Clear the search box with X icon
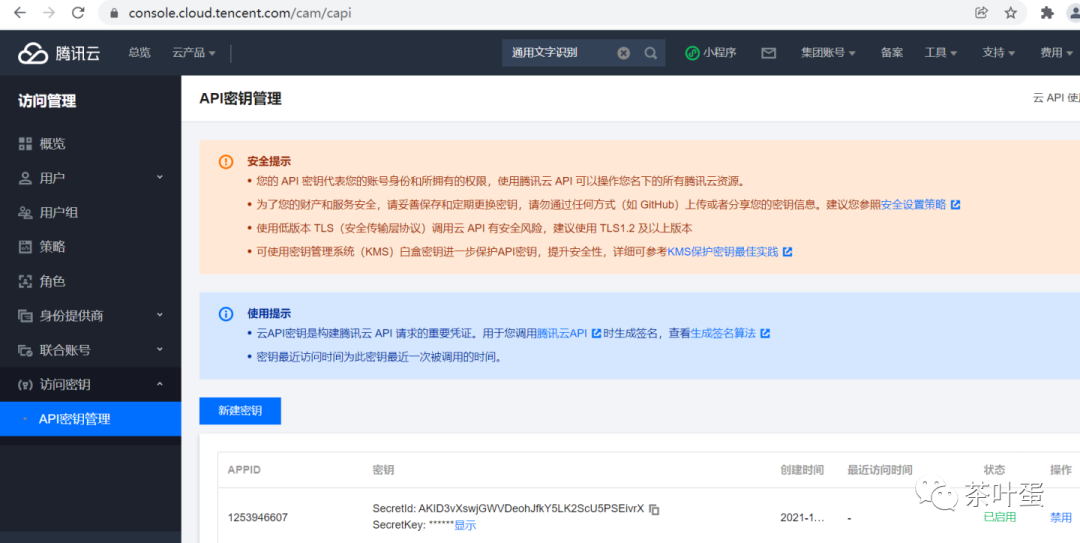 (623, 53)
